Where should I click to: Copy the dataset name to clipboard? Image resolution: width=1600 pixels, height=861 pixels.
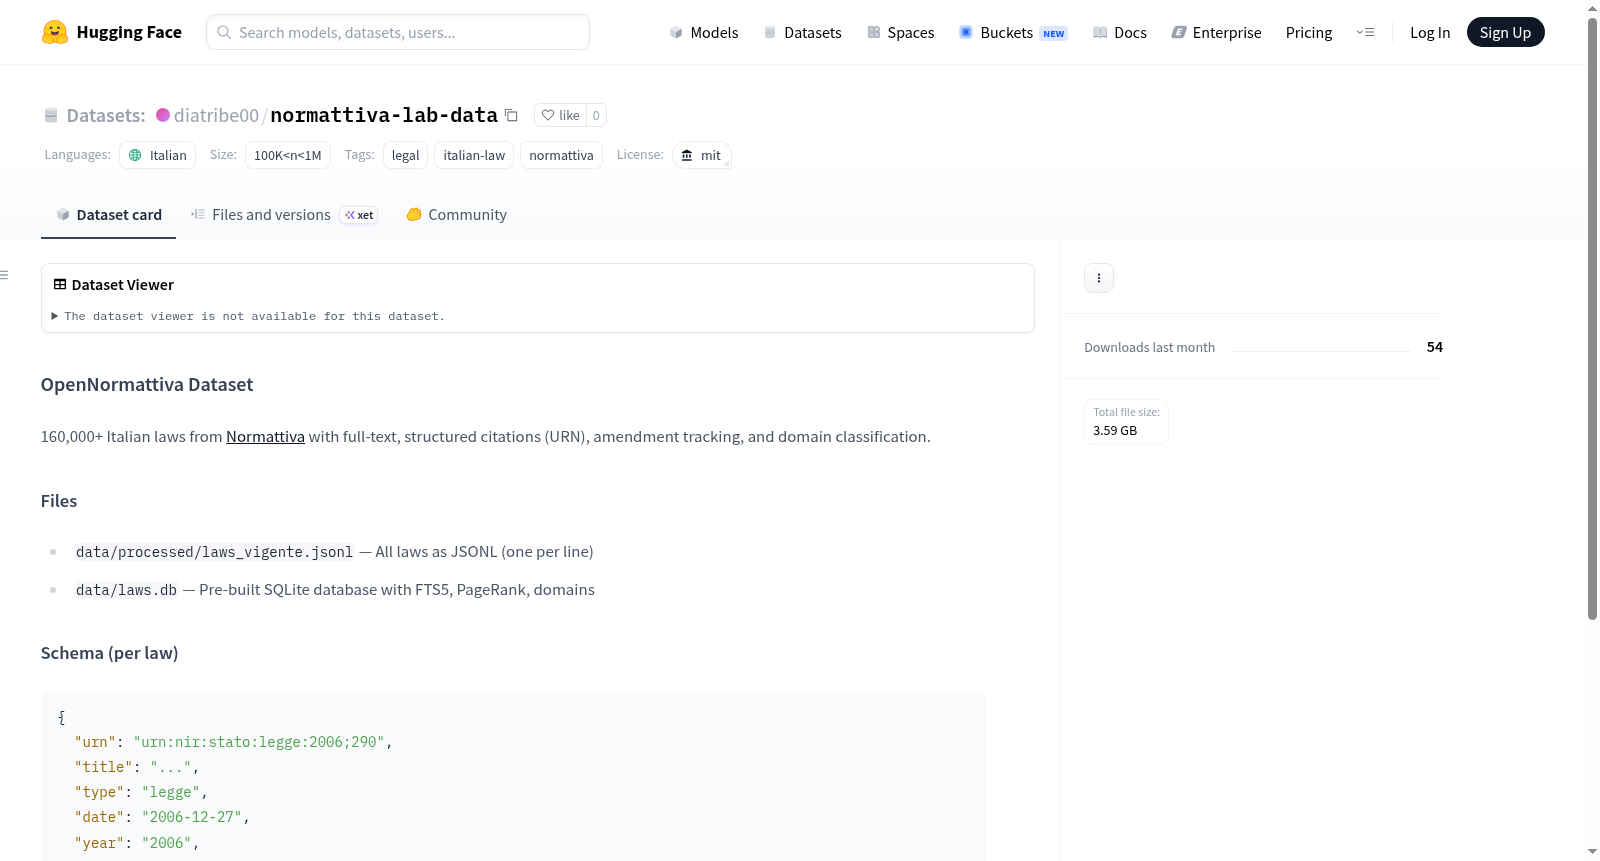pos(511,115)
